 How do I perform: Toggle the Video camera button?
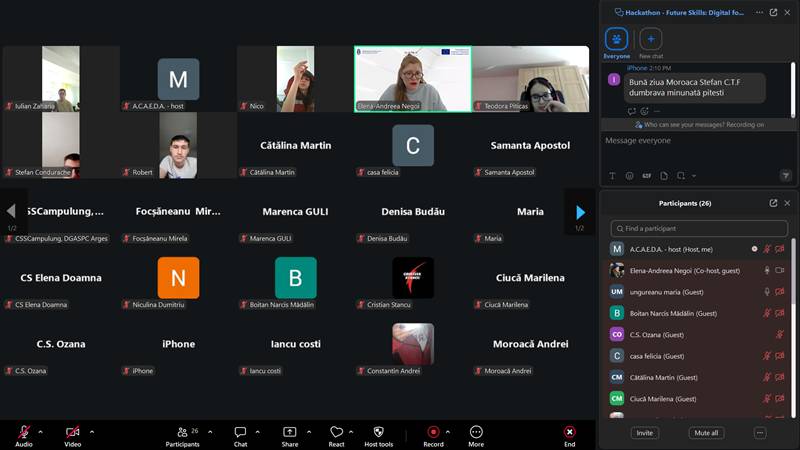72,432
